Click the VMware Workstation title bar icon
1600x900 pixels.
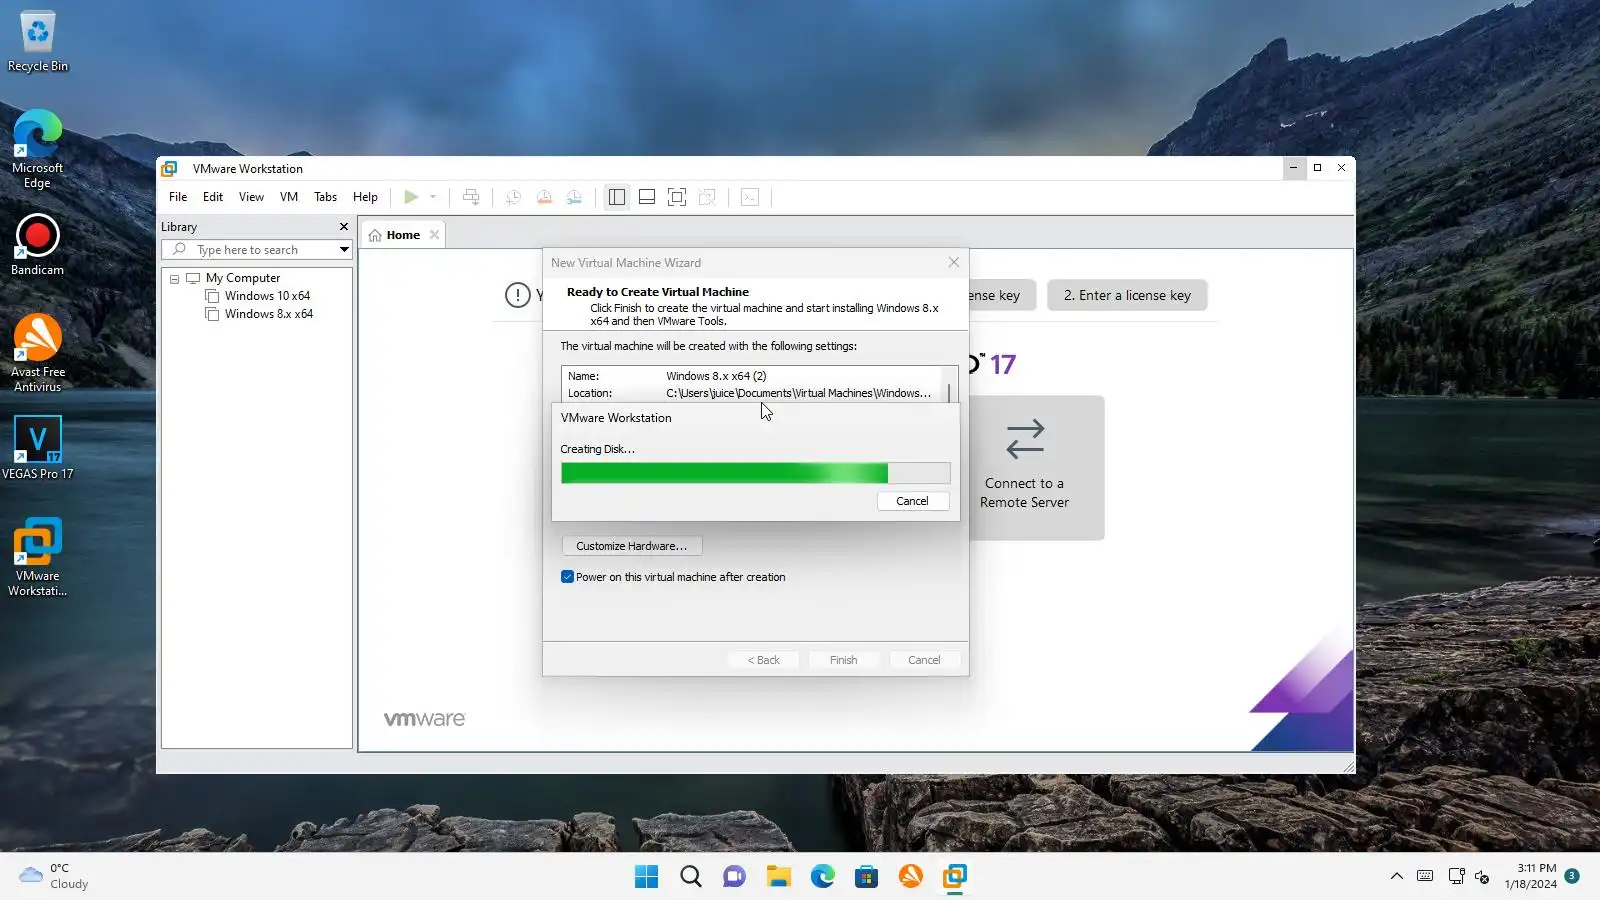170,169
